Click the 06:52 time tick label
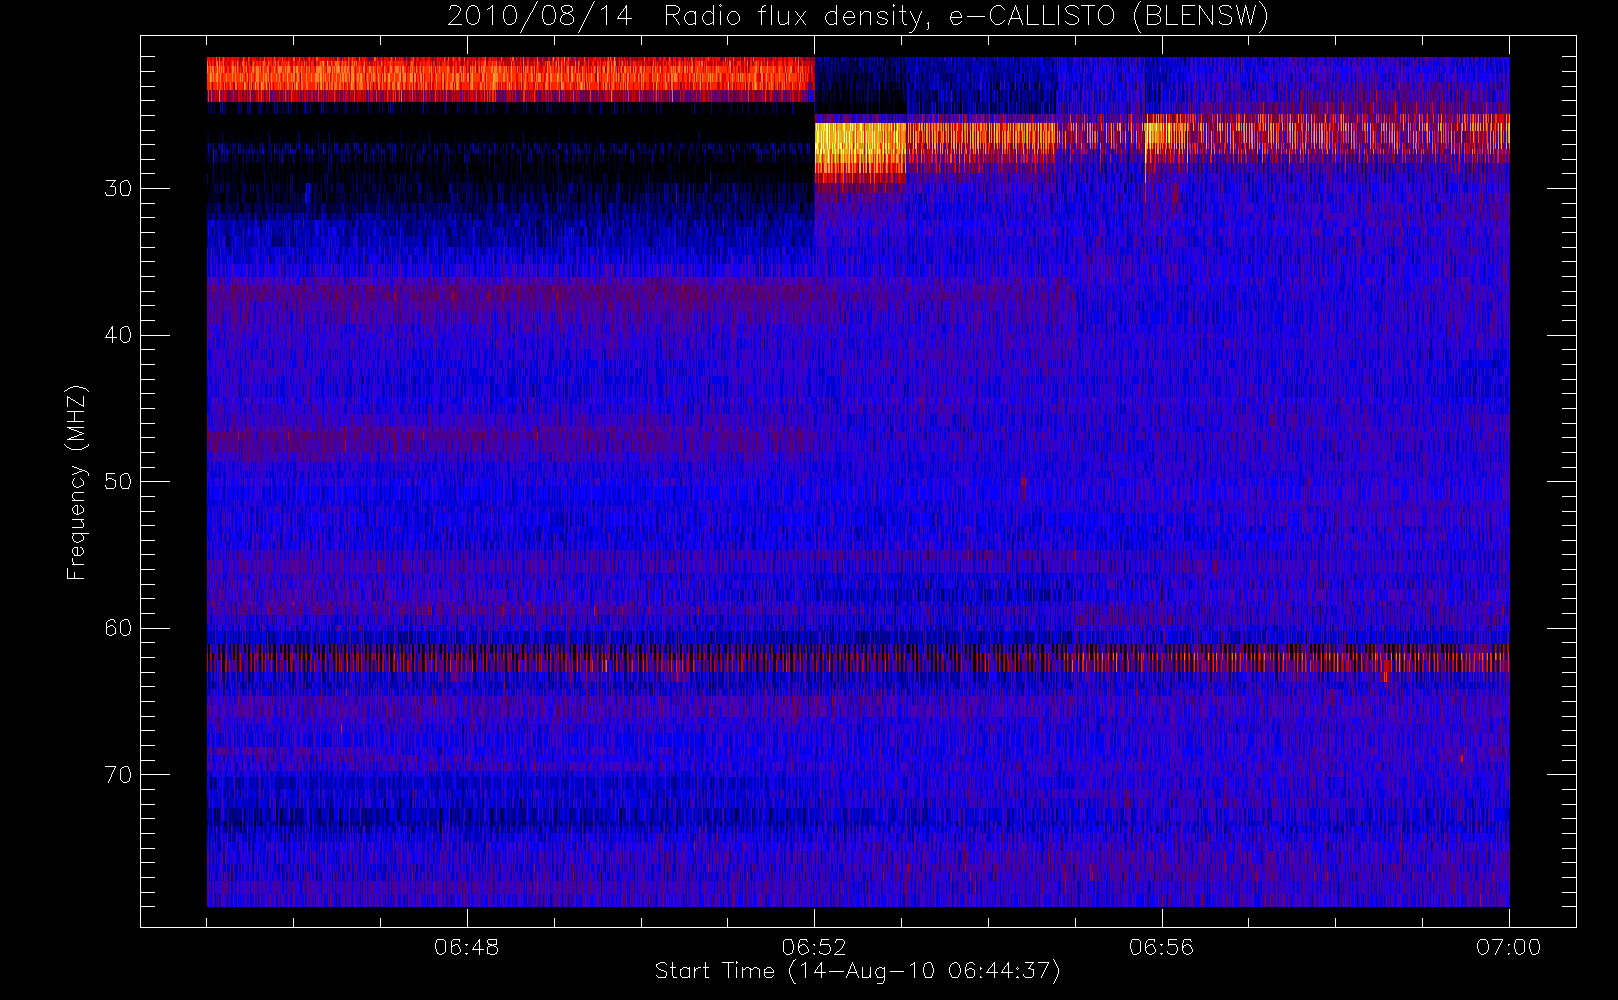The width and height of the screenshot is (1618, 1000). point(814,947)
